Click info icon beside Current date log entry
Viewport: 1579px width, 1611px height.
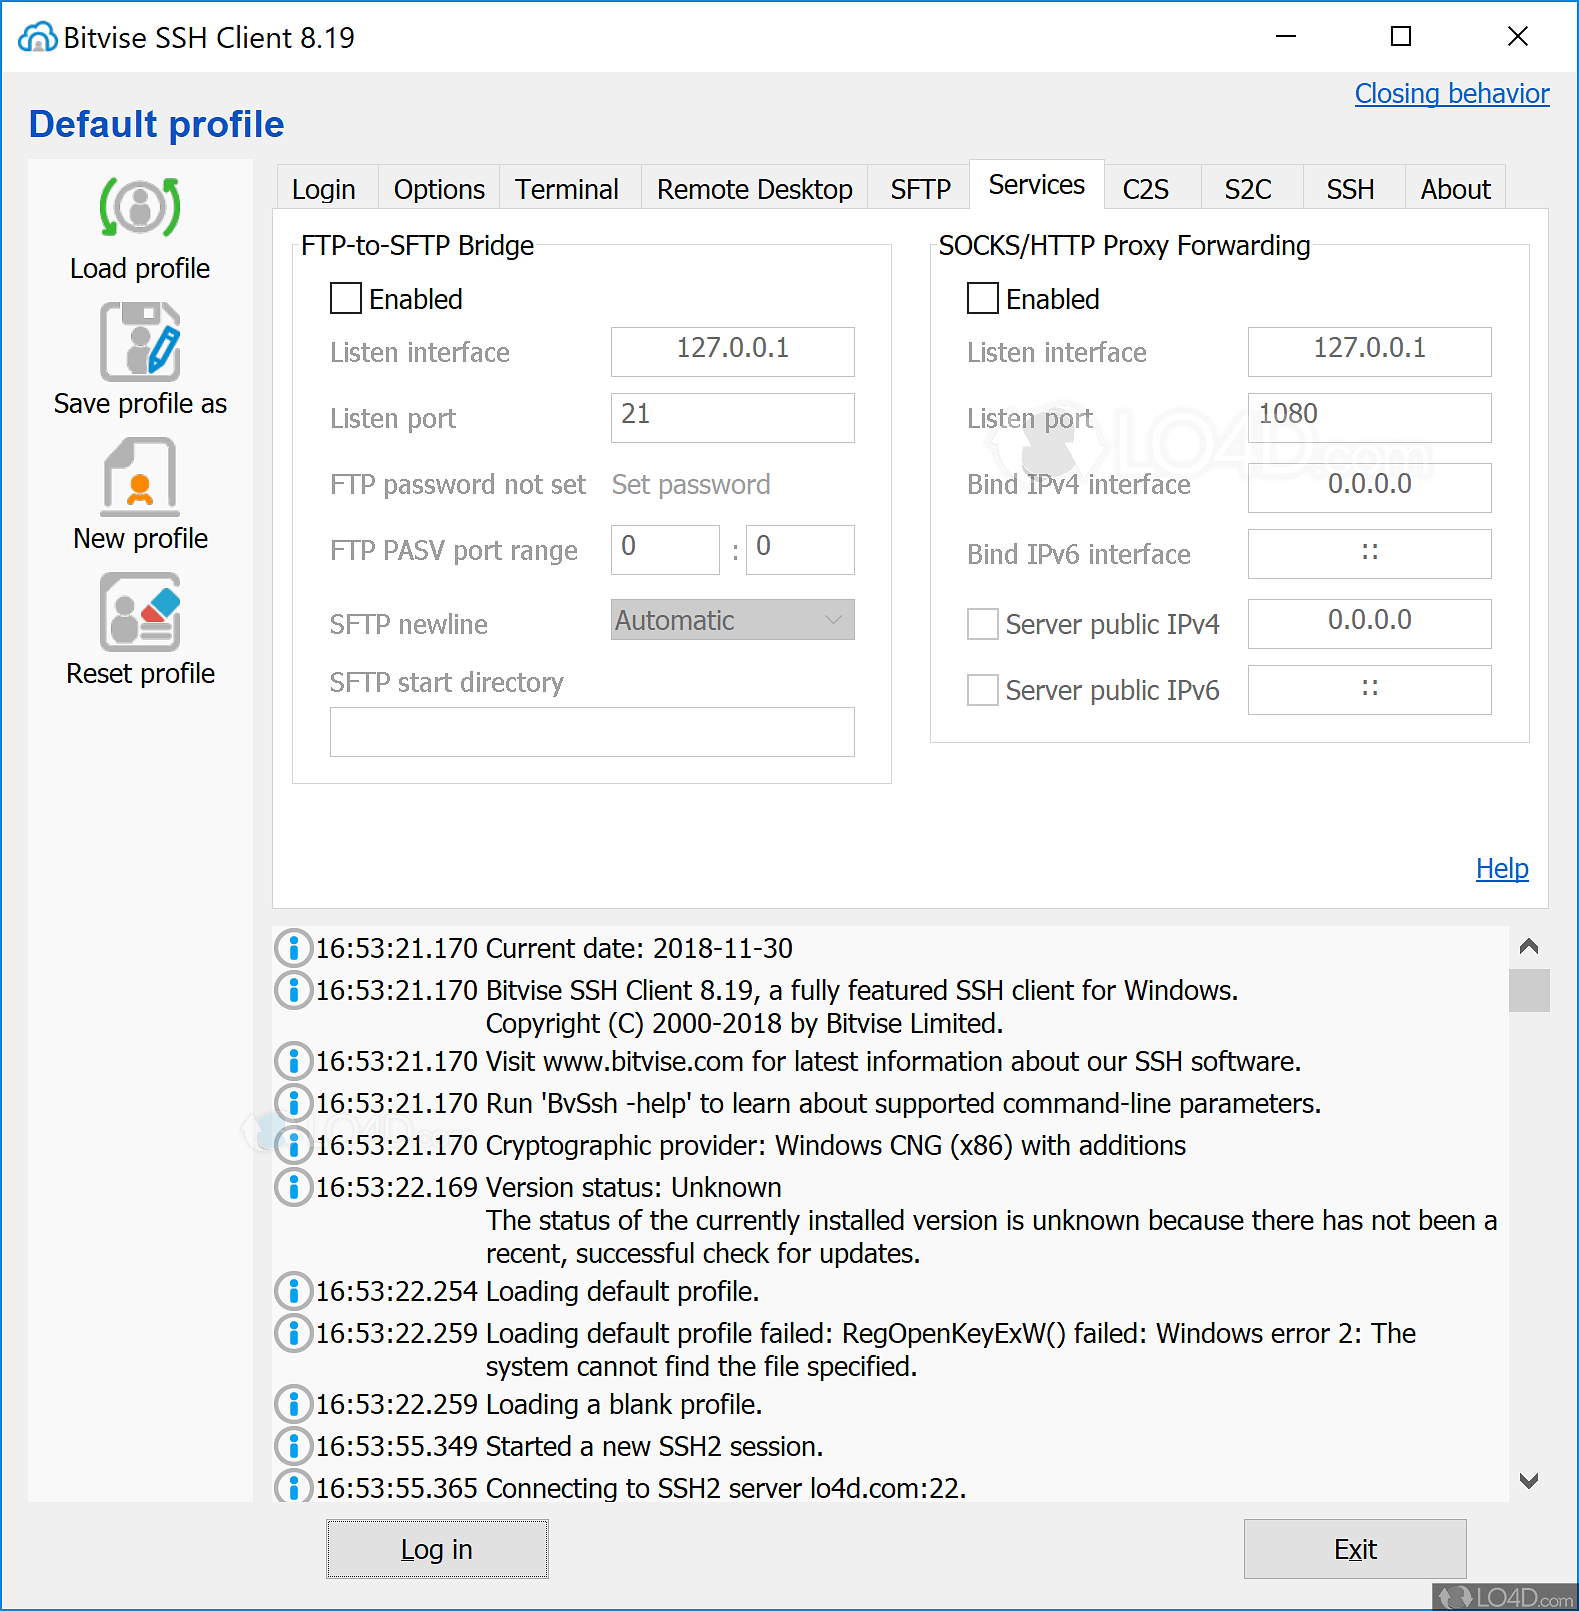pos(293,948)
